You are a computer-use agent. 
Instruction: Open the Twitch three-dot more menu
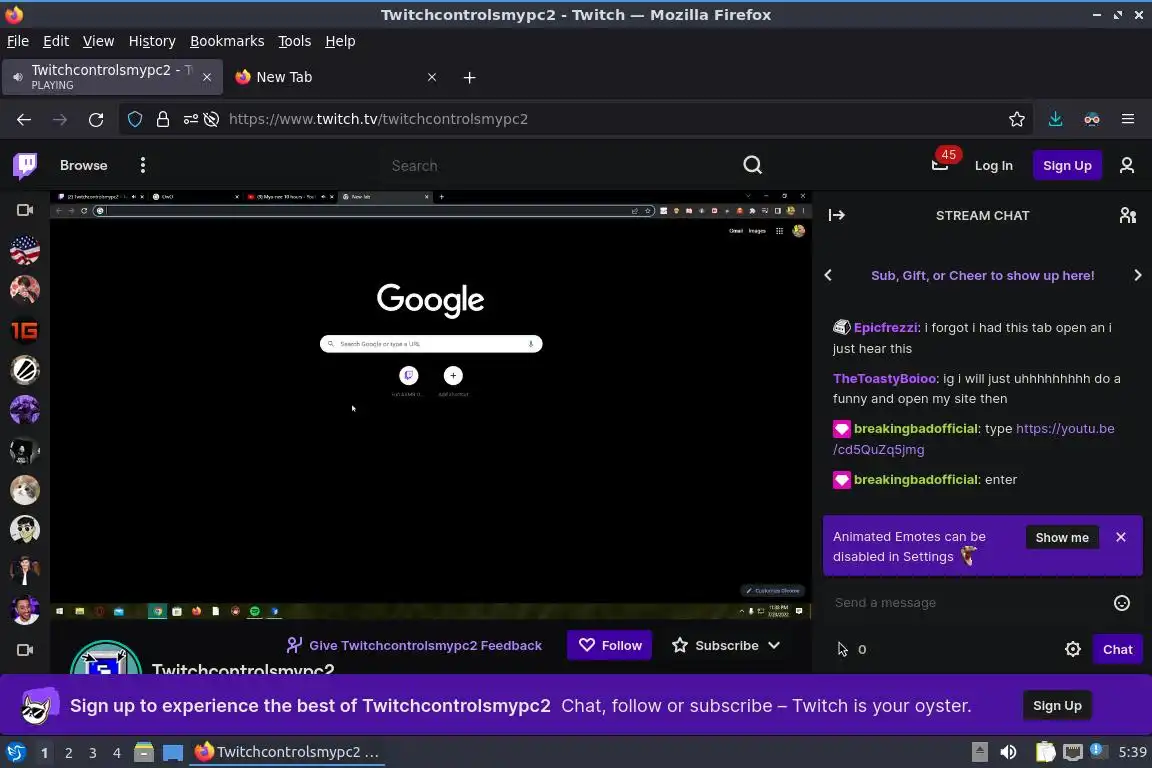(143, 165)
